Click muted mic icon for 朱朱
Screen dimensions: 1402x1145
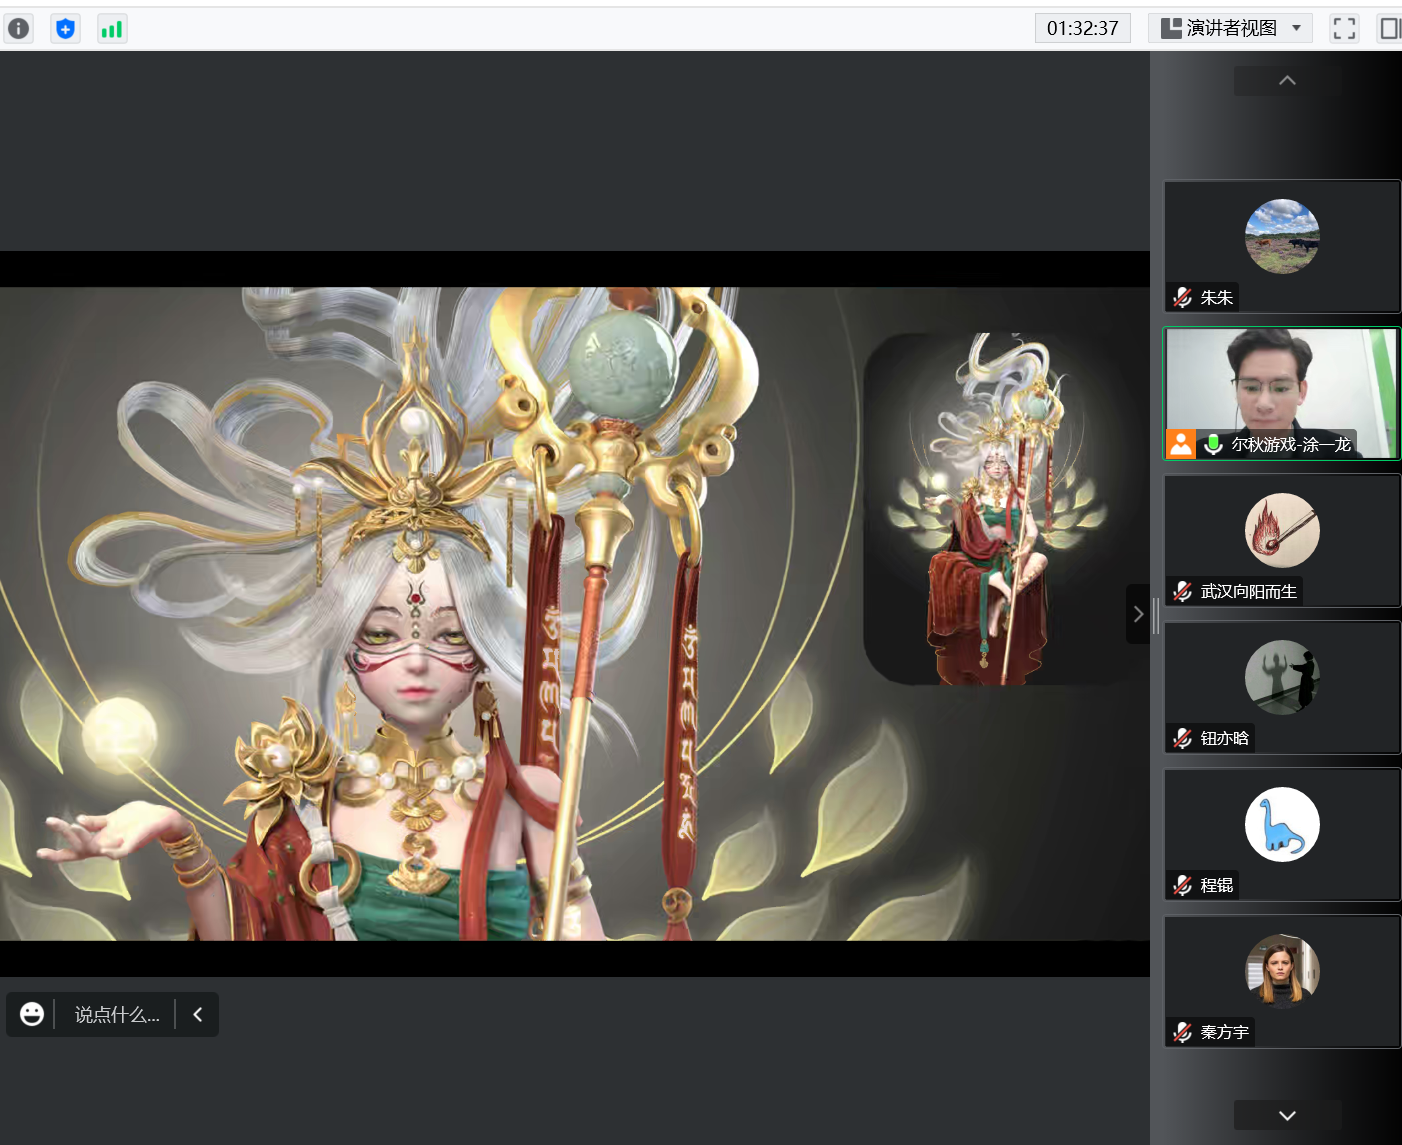(1183, 297)
